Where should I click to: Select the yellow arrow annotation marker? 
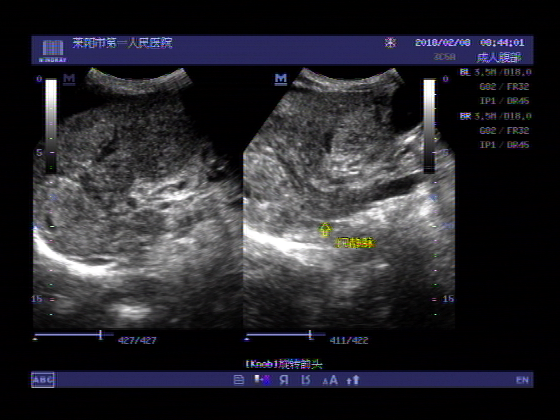click(x=325, y=230)
